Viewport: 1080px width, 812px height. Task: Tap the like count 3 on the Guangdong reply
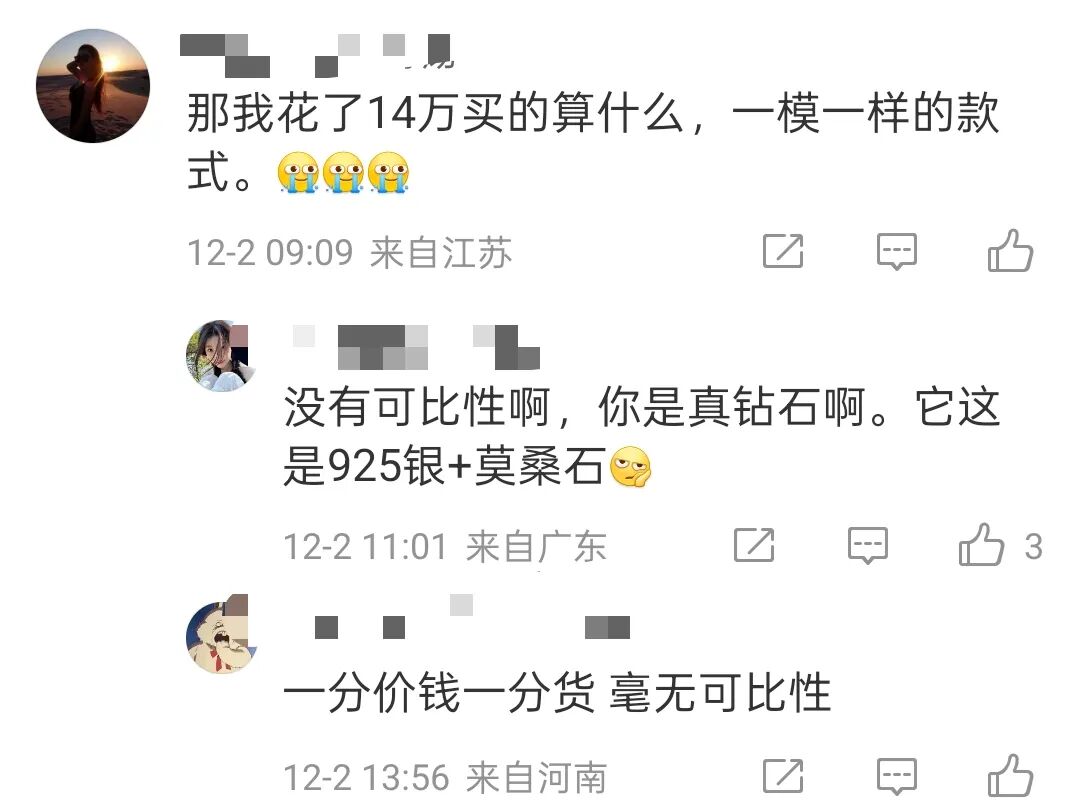[x=1032, y=547]
